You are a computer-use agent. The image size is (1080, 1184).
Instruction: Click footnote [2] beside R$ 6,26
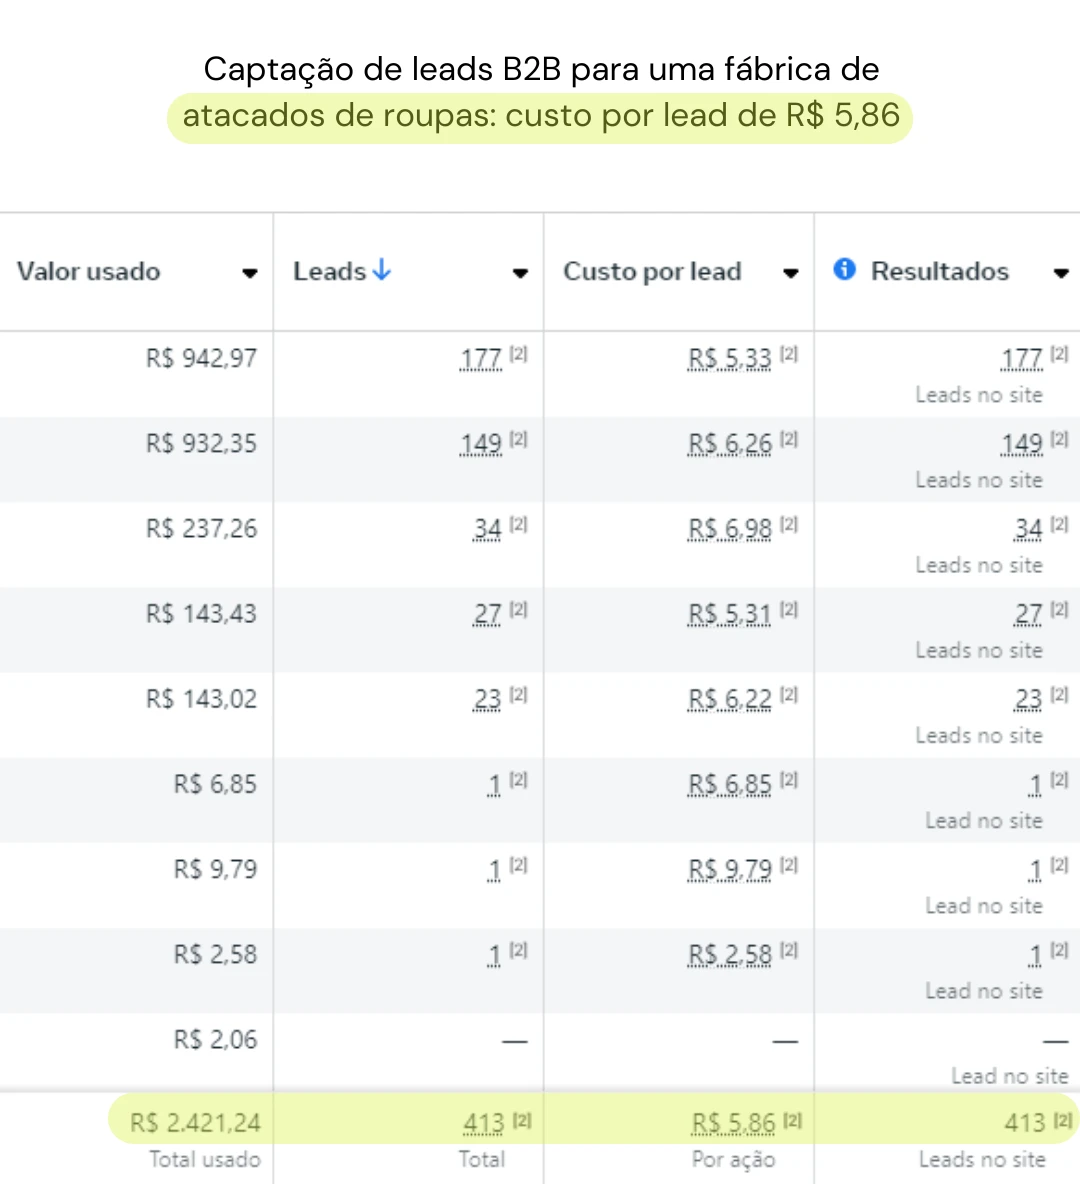click(788, 438)
